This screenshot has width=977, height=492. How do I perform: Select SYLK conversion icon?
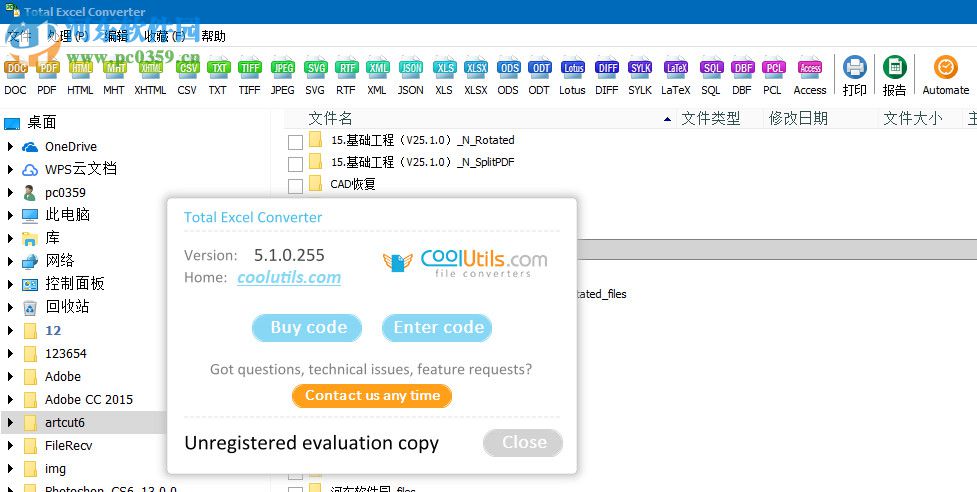(640, 69)
